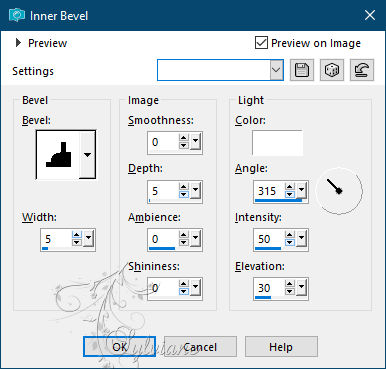Click the bevel profile shape thumbnail
Screen dimensions: 386x369
[58, 155]
